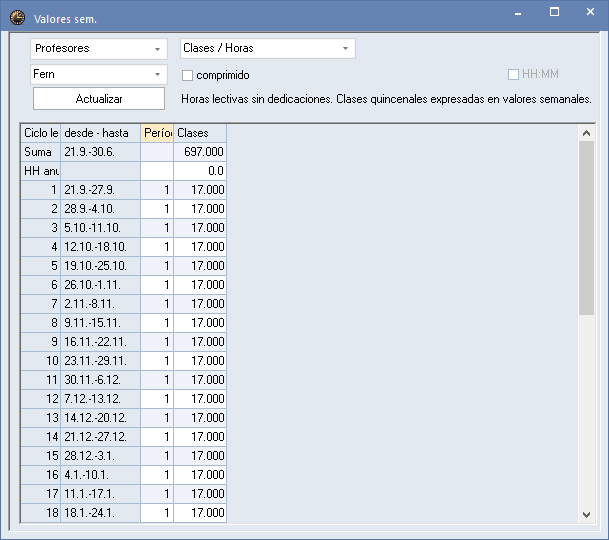Select the 5.10.-11.10. week cell
This screenshot has width=609, height=540.
100,228
